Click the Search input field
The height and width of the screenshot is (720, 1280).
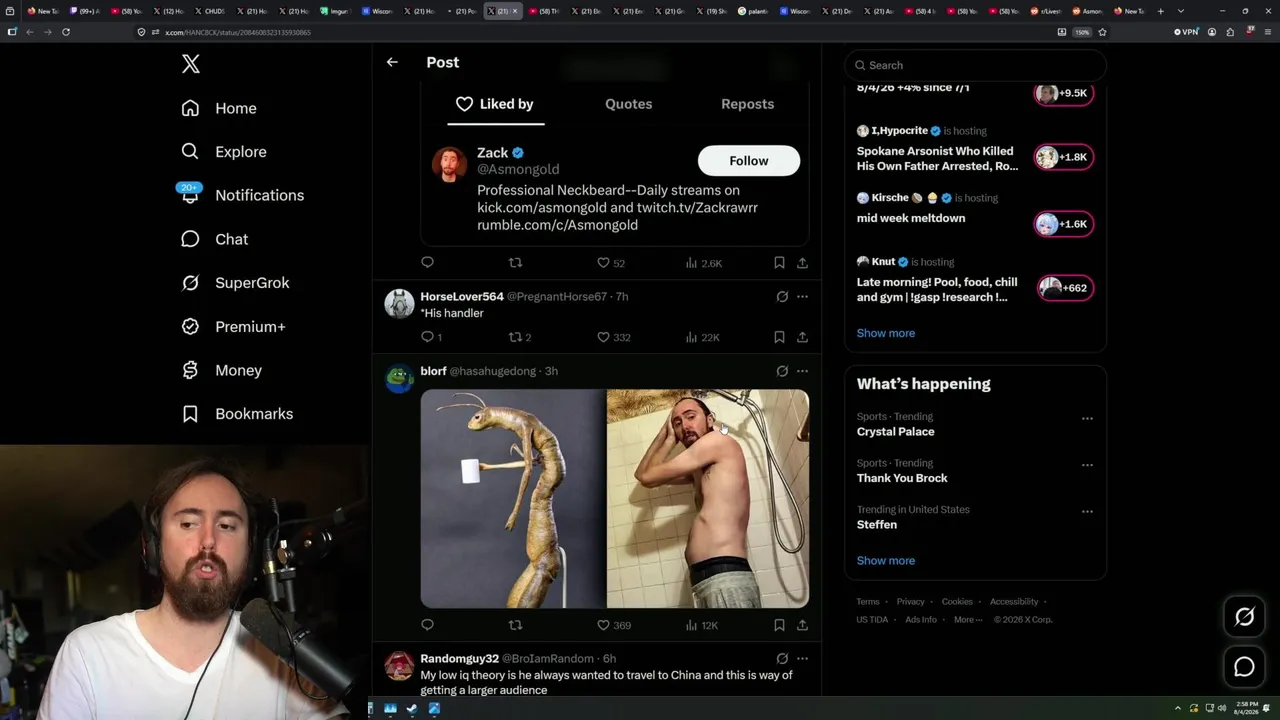(x=975, y=65)
